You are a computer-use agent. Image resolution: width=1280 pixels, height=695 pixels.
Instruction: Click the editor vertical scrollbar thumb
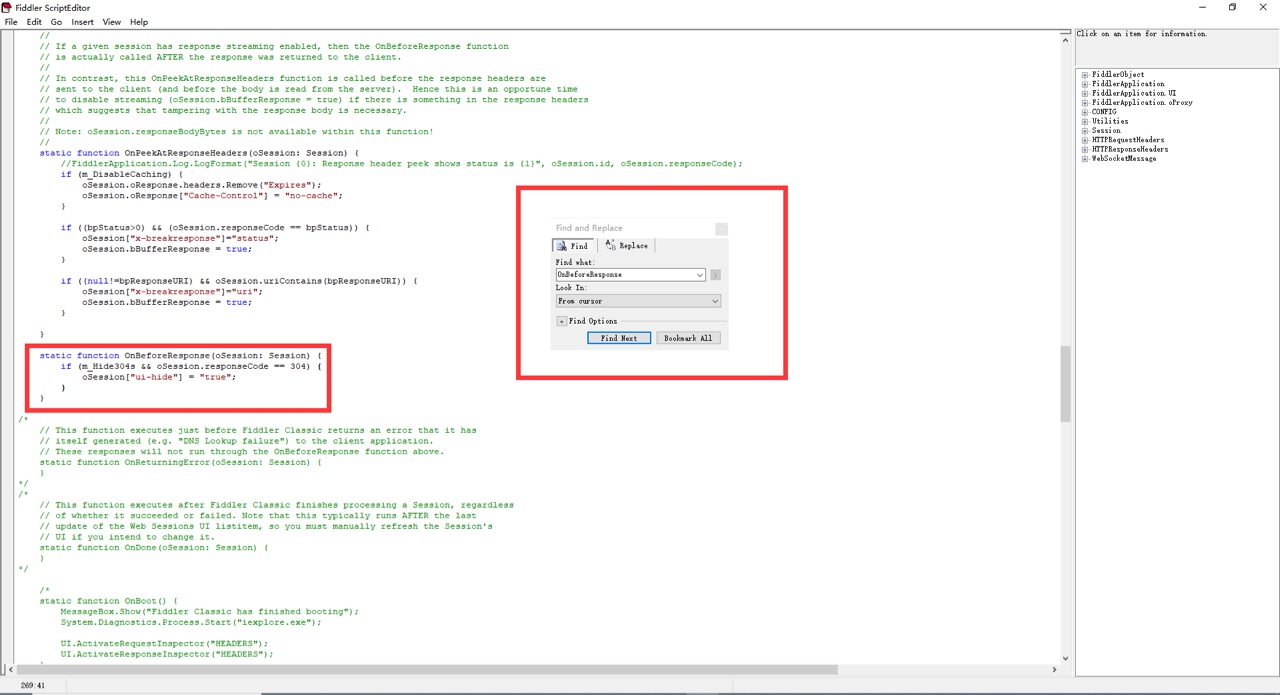[1065, 384]
